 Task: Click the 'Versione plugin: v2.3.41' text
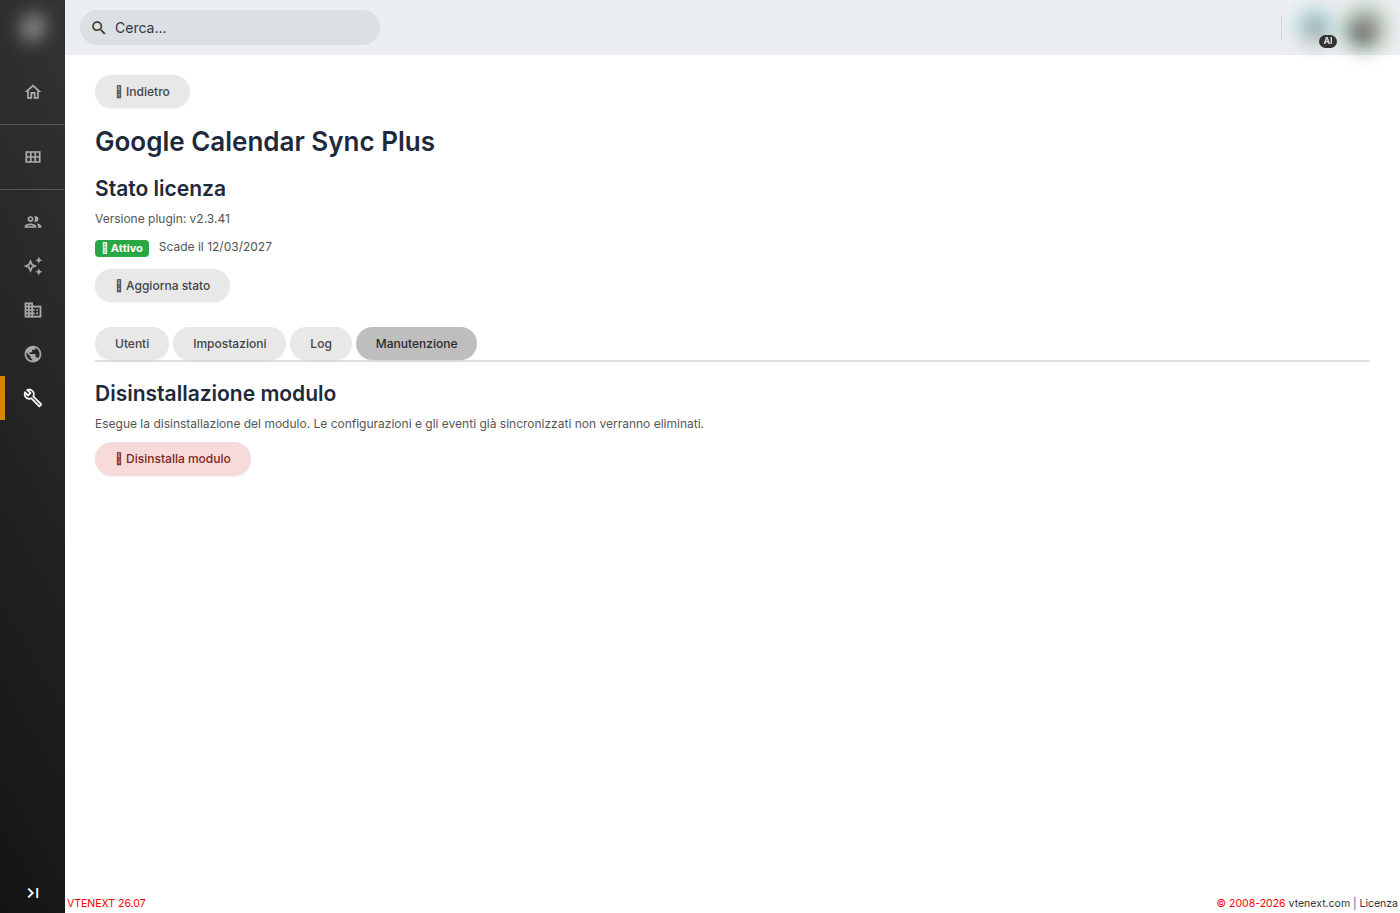coord(163,219)
